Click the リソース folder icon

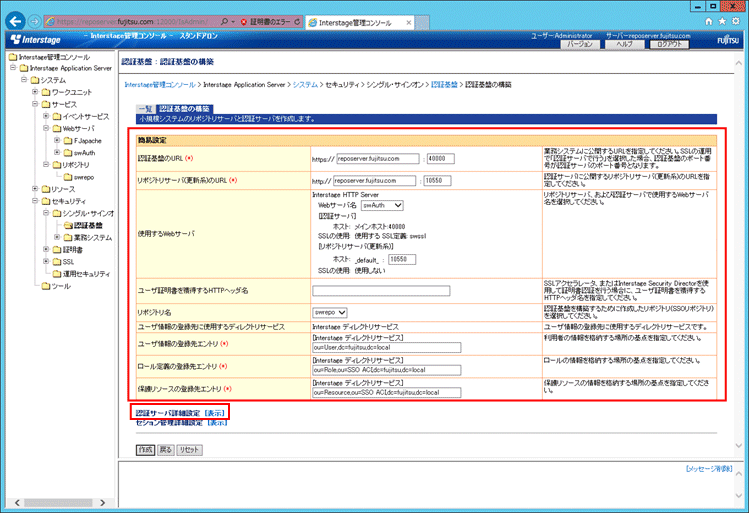pyautogui.click(x=46, y=189)
